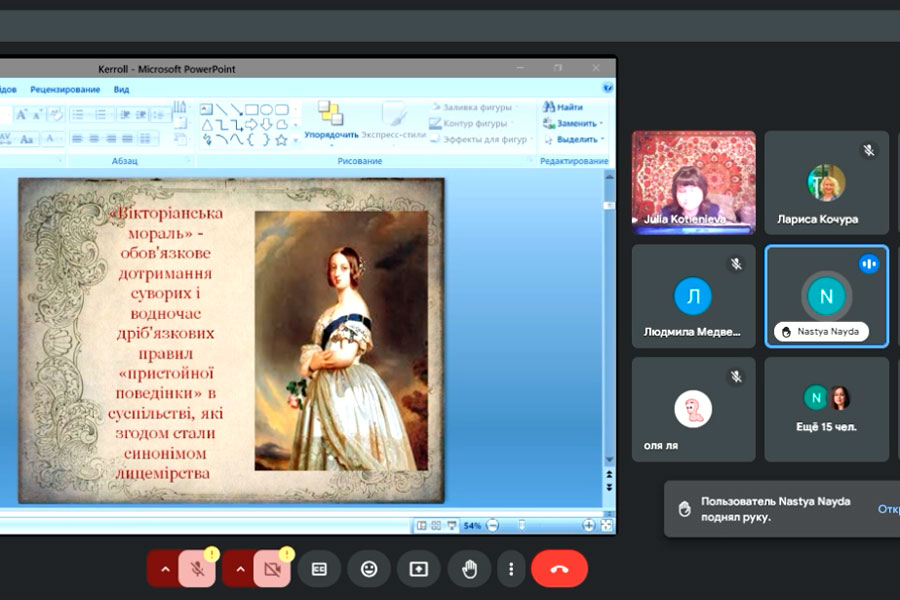Select Julia Kotienieva's video tile
The height and width of the screenshot is (600, 900).
(x=693, y=182)
